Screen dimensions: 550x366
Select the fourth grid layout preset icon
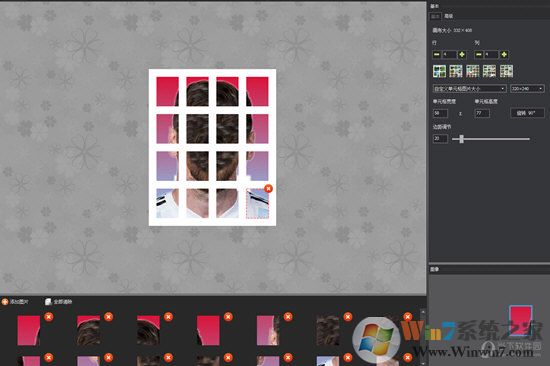point(489,71)
